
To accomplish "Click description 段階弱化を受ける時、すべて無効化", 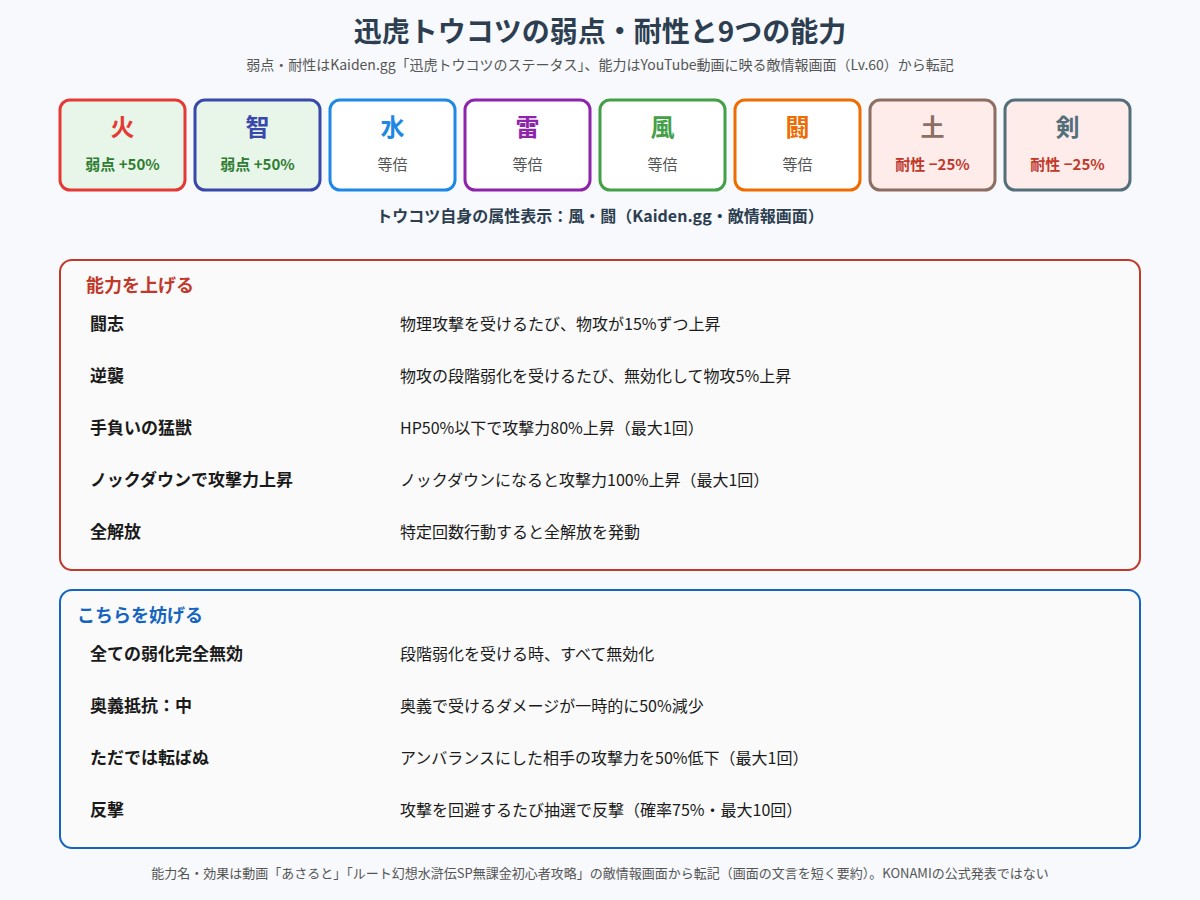I will pos(527,655).
